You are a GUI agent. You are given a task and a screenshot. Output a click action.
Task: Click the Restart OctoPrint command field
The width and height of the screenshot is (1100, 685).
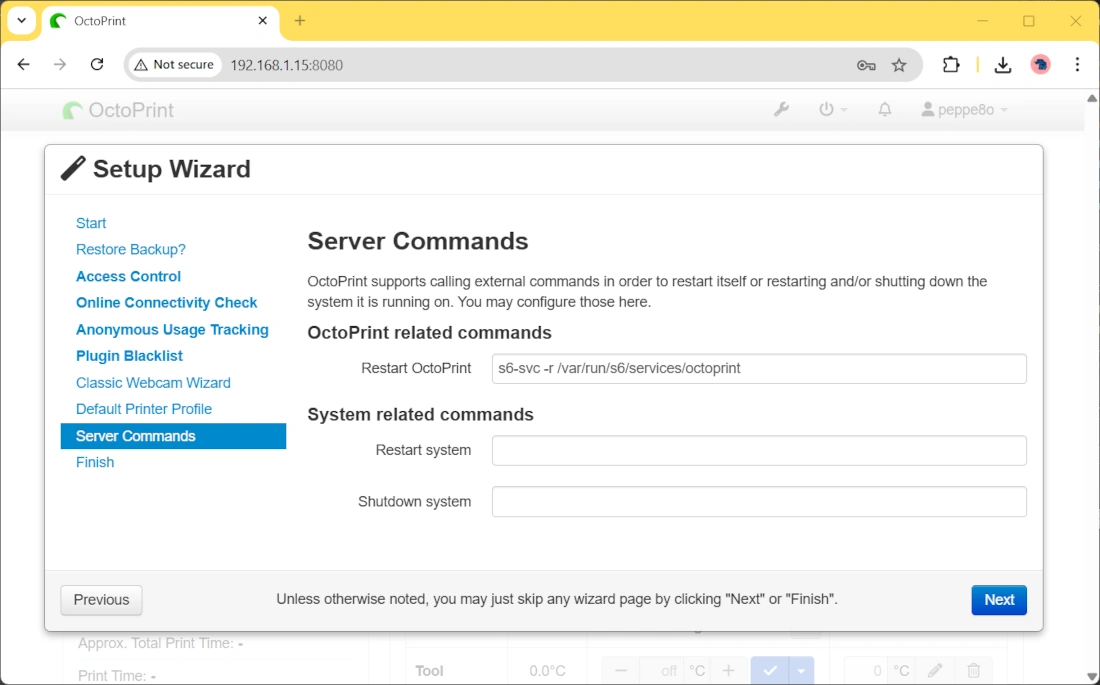[x=759, y=368]
